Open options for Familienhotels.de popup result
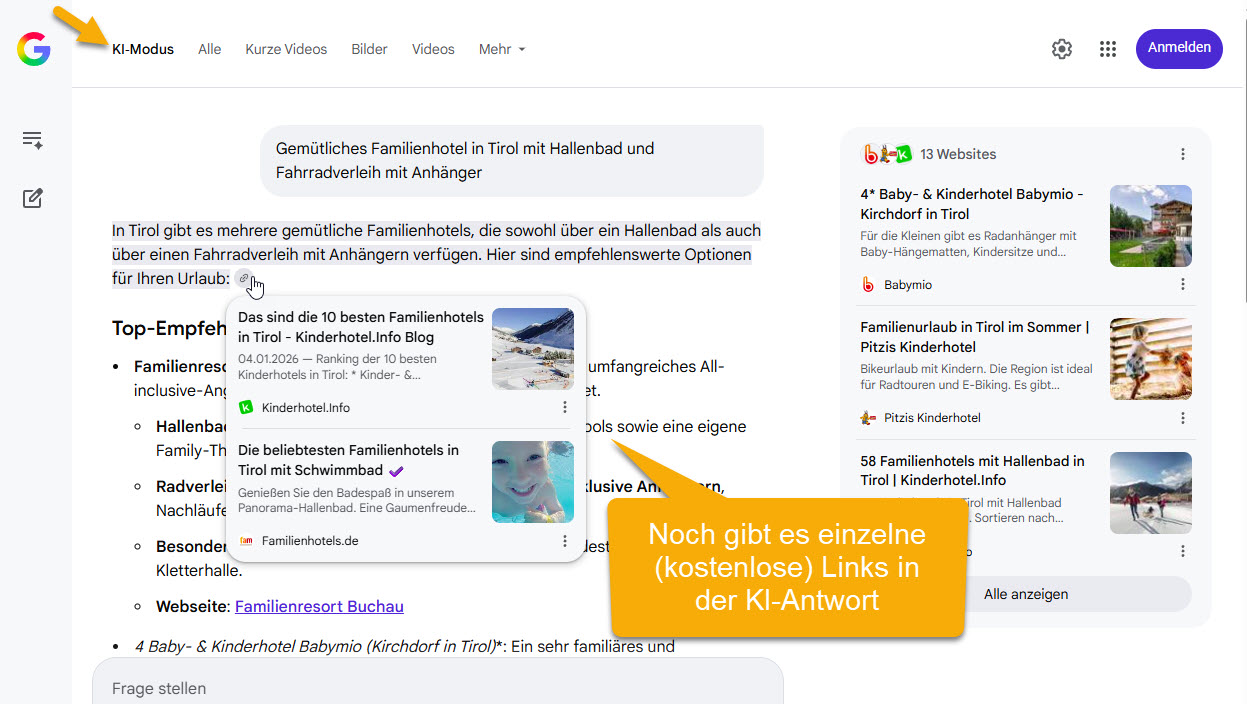Viewport: 1247px width, 704px height. click(x=565, y=541)
